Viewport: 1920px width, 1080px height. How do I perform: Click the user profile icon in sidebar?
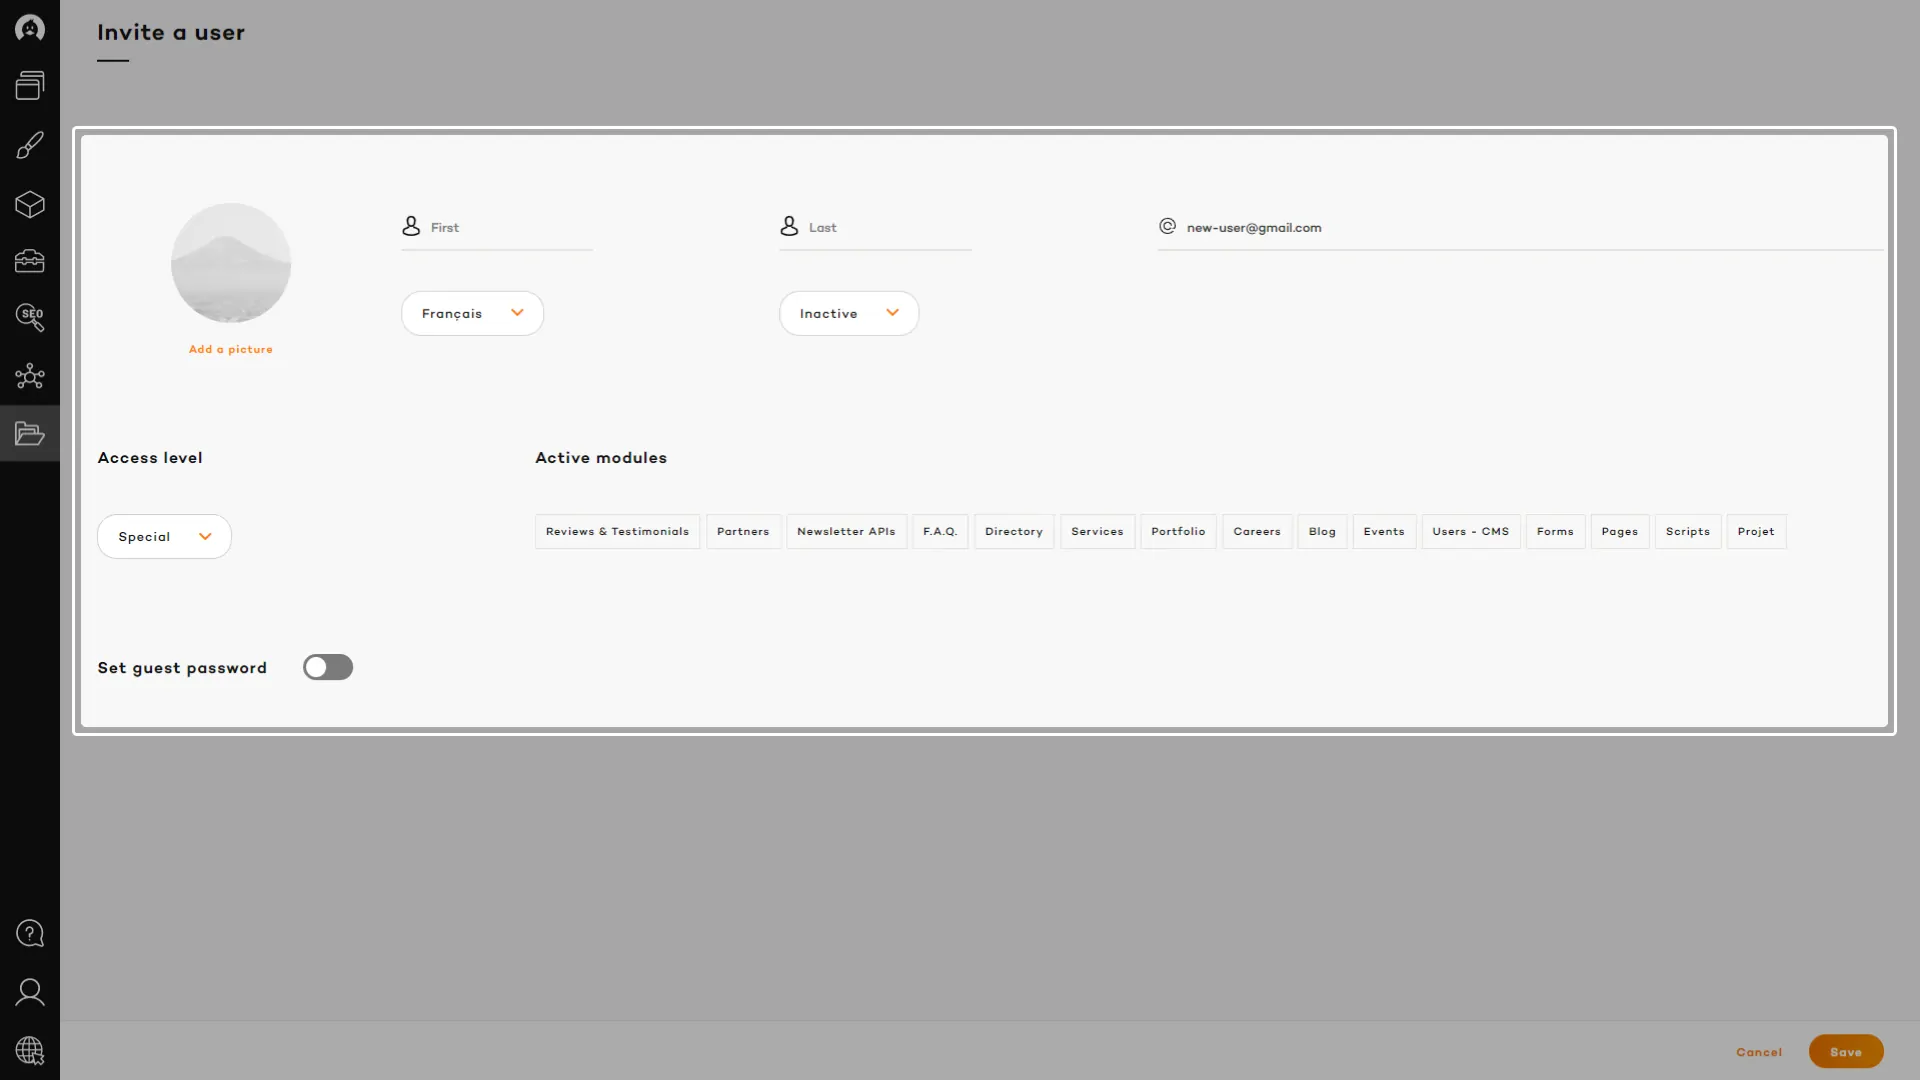(x=30, y=992)
